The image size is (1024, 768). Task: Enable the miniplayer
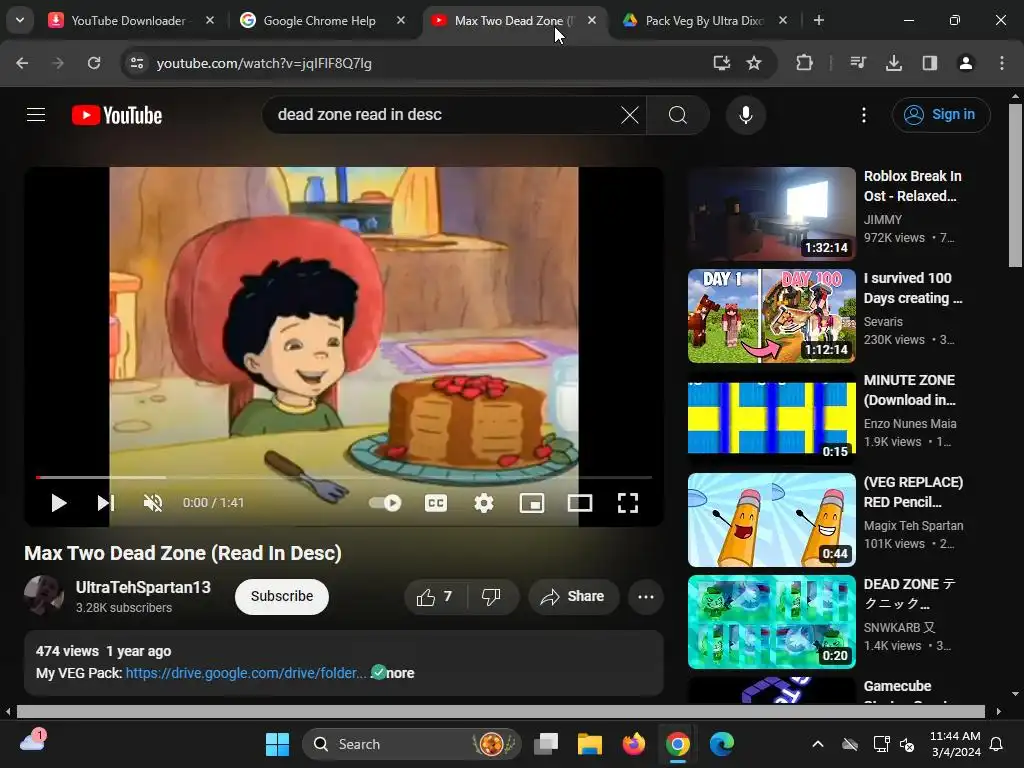(532, 503)
